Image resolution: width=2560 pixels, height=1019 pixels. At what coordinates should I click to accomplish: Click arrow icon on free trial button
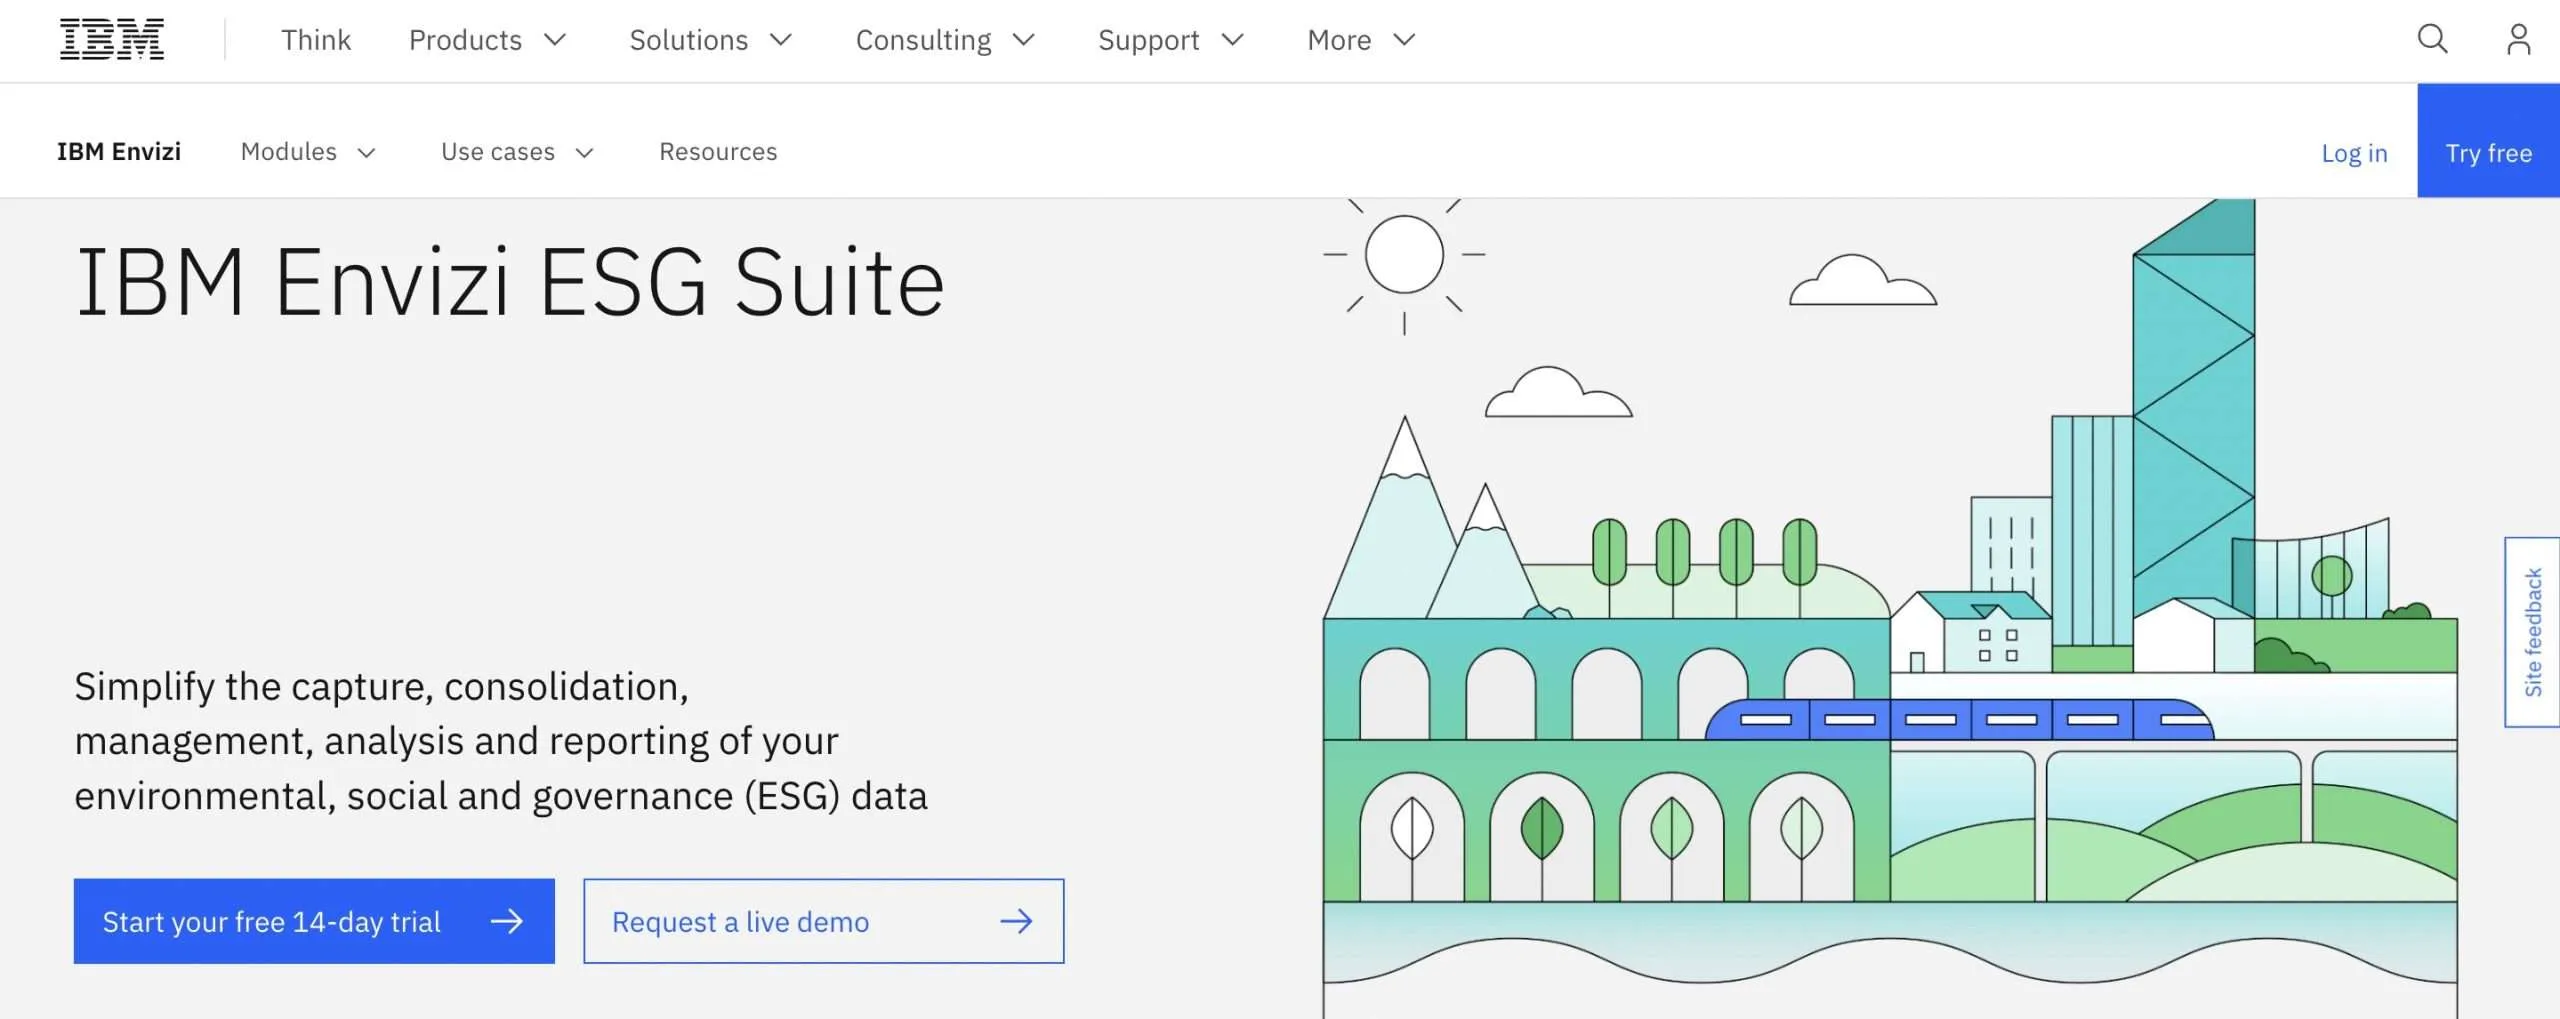click(x=507, y=921)
